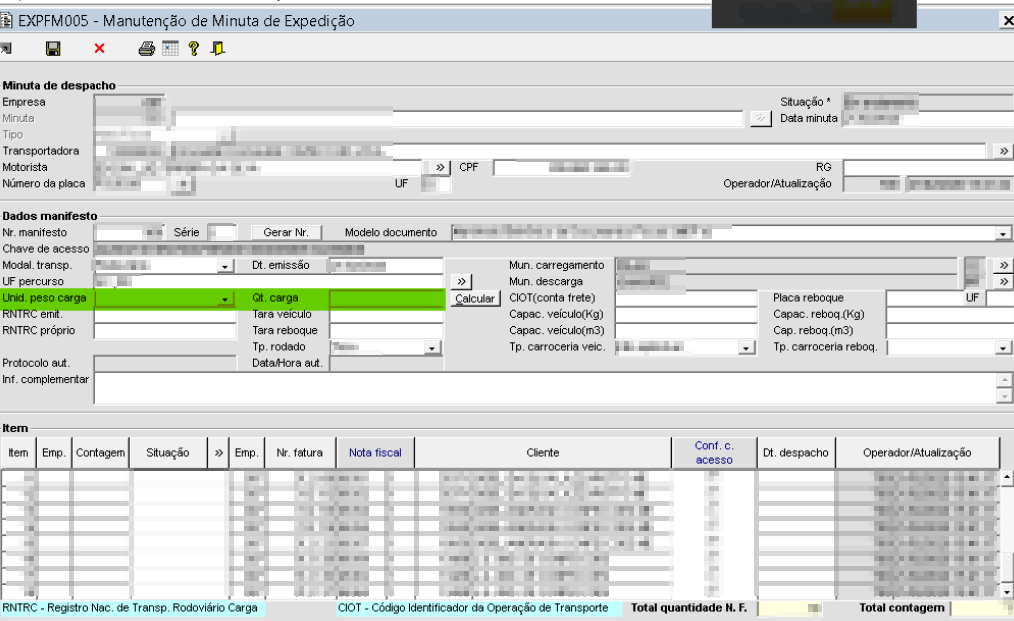Focus the Tara reboque input field
The height and width of the screenshot is (621, 1014).
pos(387,331)
